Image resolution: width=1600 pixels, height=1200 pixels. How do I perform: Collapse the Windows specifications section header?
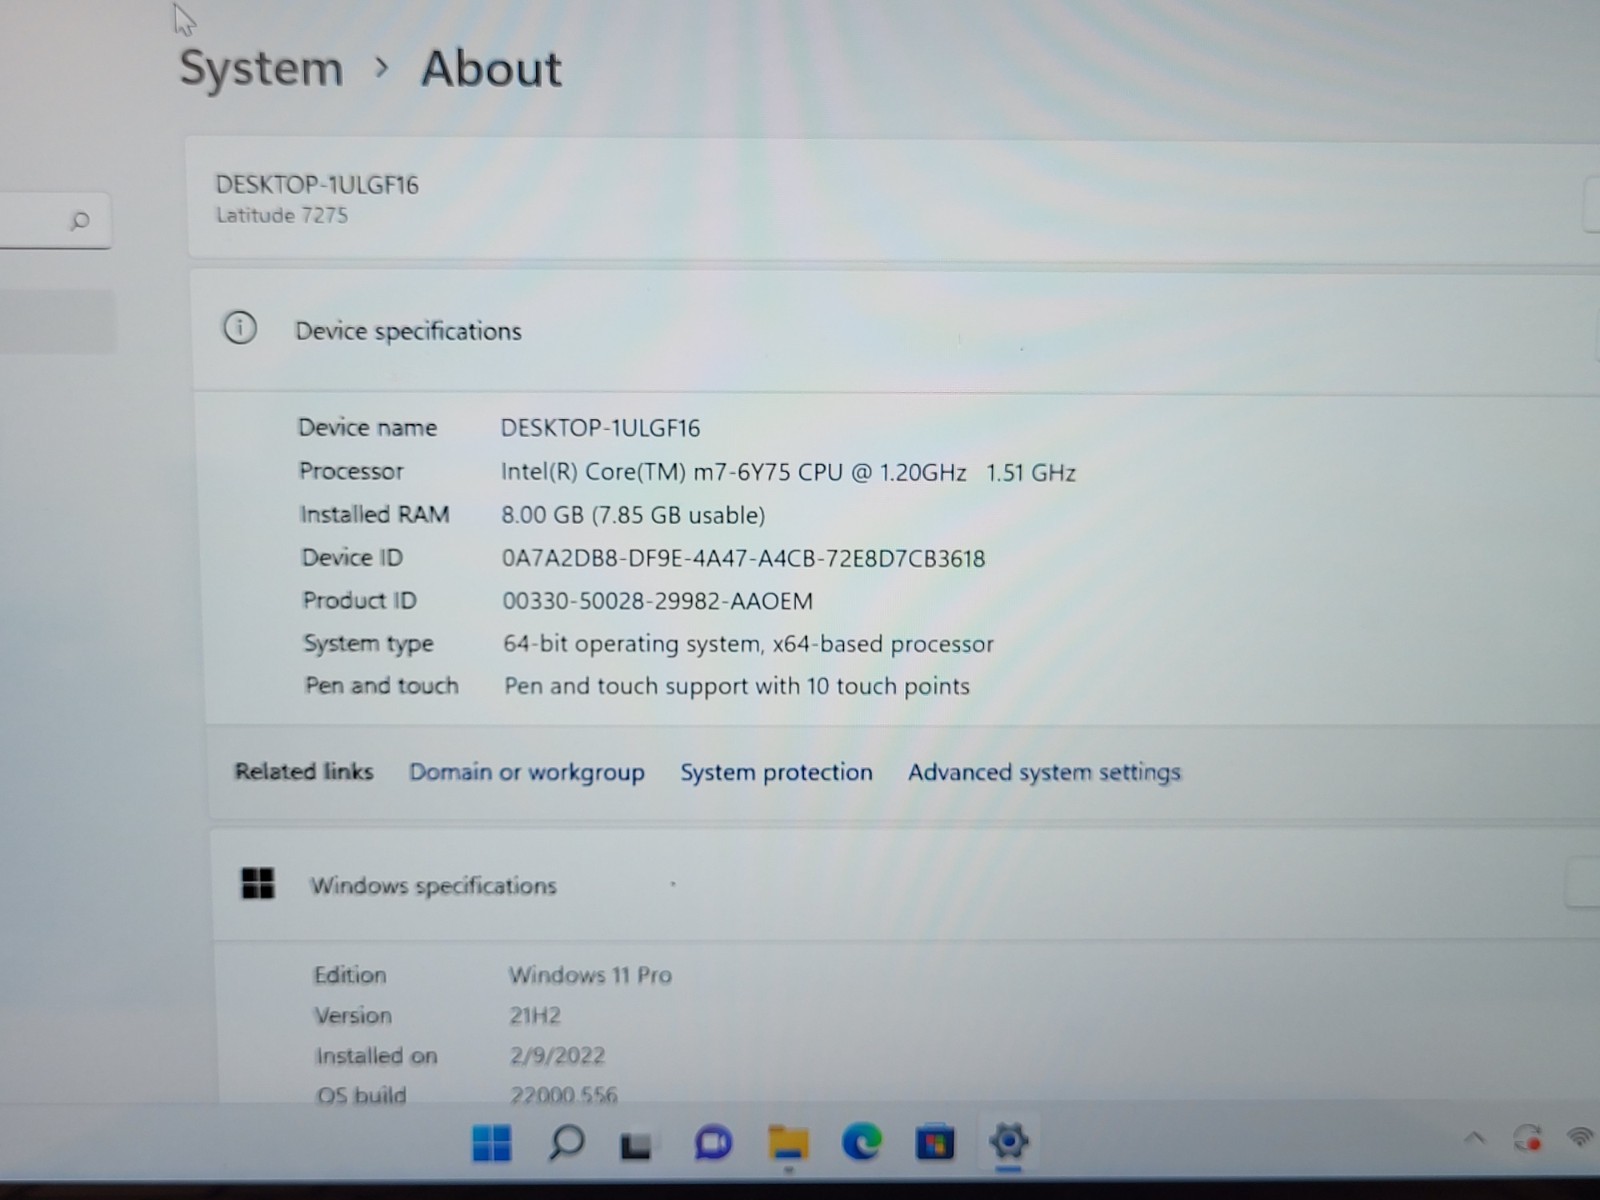click(905, 885)
